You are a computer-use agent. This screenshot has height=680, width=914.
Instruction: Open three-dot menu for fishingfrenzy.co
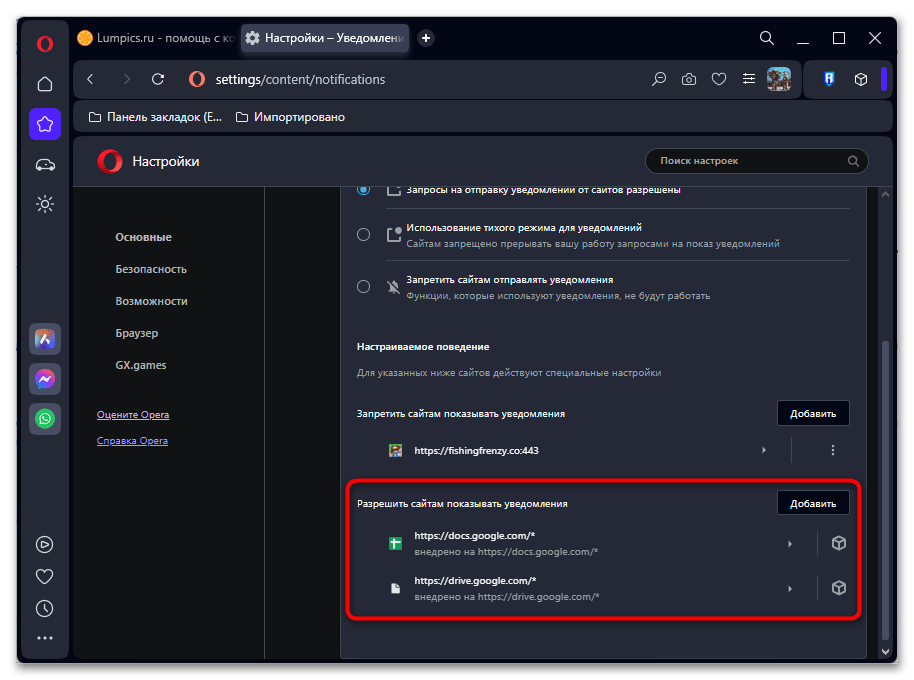coord(832,451)
